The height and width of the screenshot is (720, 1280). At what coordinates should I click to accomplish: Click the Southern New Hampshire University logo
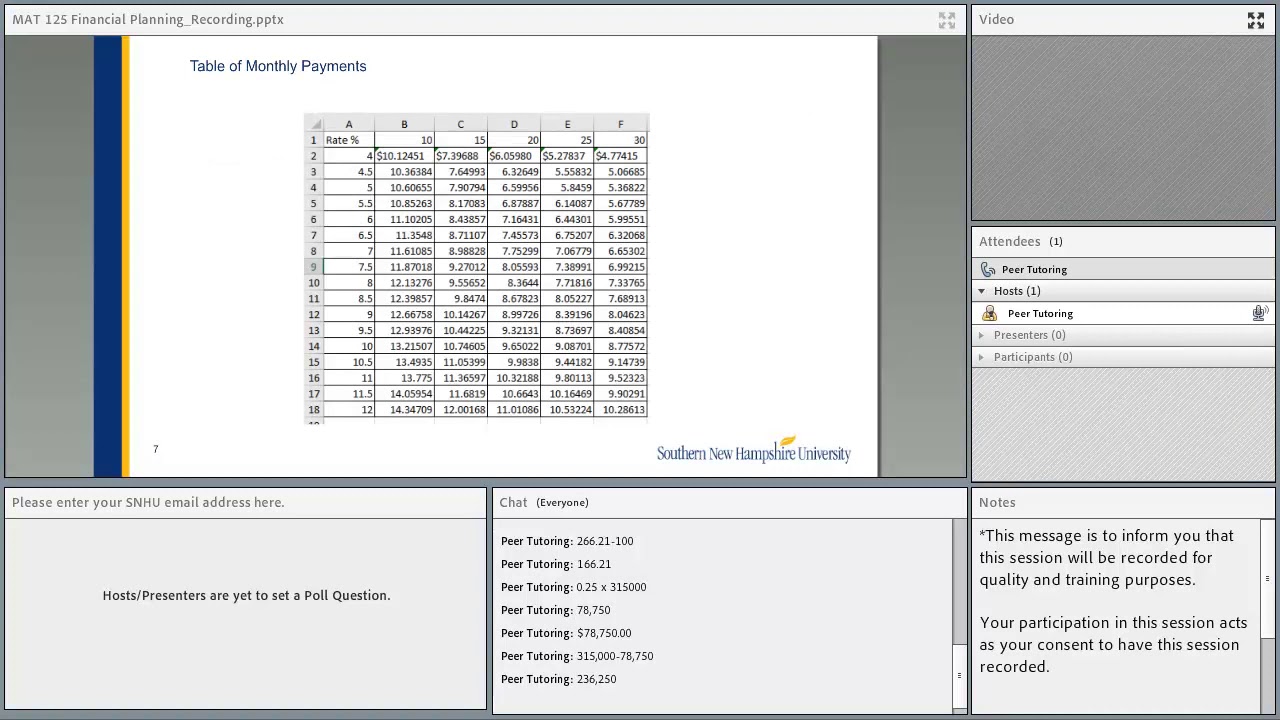tap(754, 451)
